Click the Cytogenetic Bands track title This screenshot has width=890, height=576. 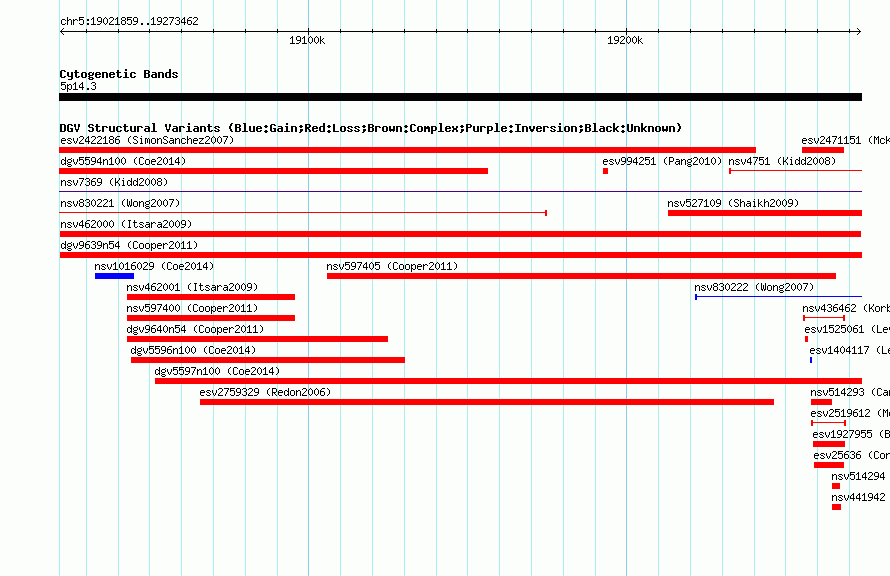click(x=119, y=74)
